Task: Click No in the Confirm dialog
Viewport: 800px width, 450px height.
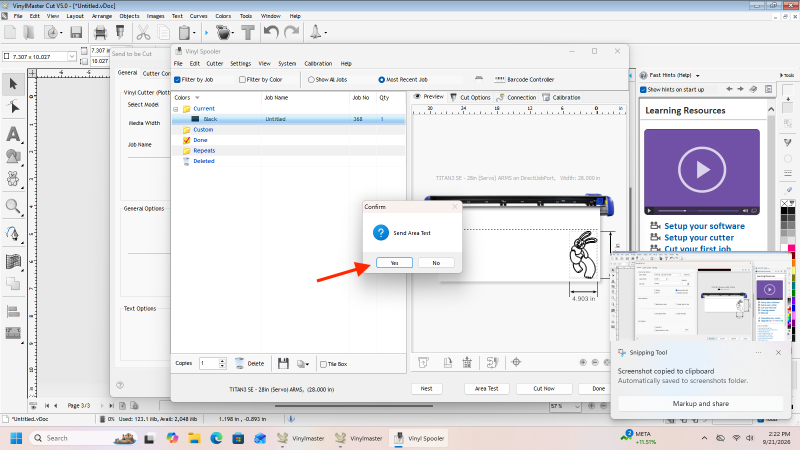Action: [436, 263]
